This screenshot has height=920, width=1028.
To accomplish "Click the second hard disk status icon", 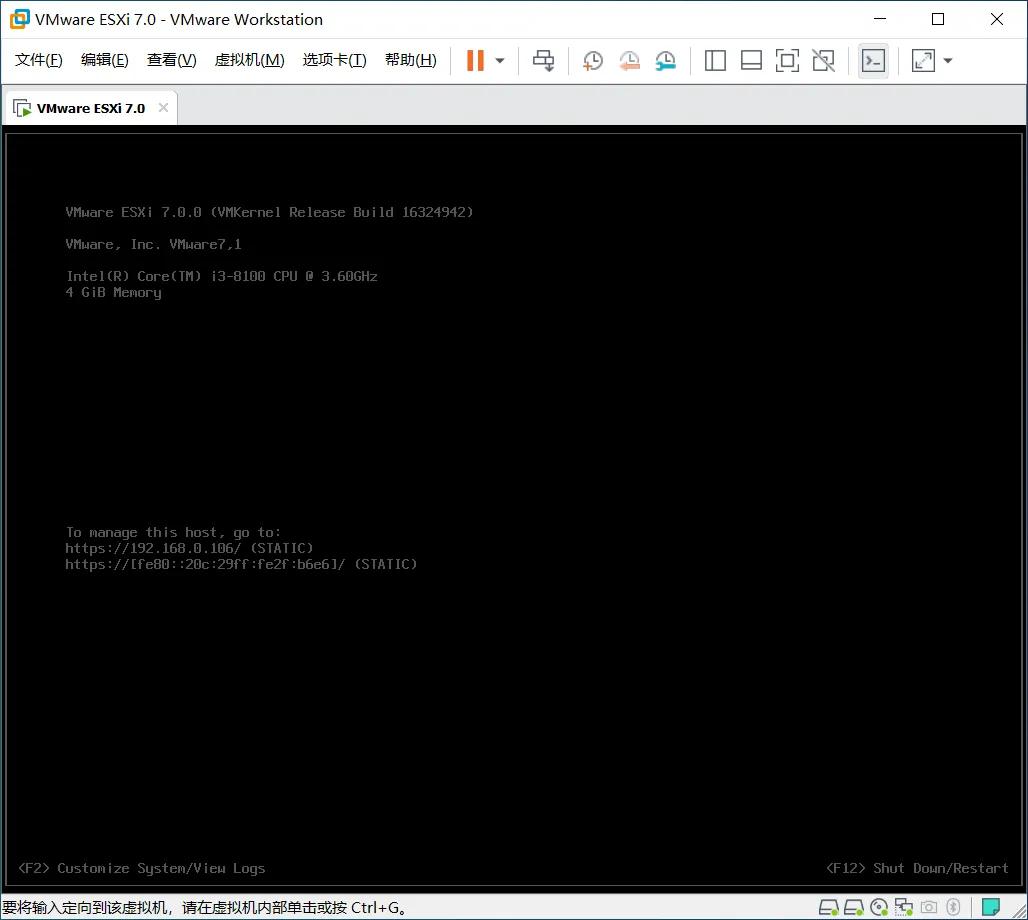I will click(854, 908).
